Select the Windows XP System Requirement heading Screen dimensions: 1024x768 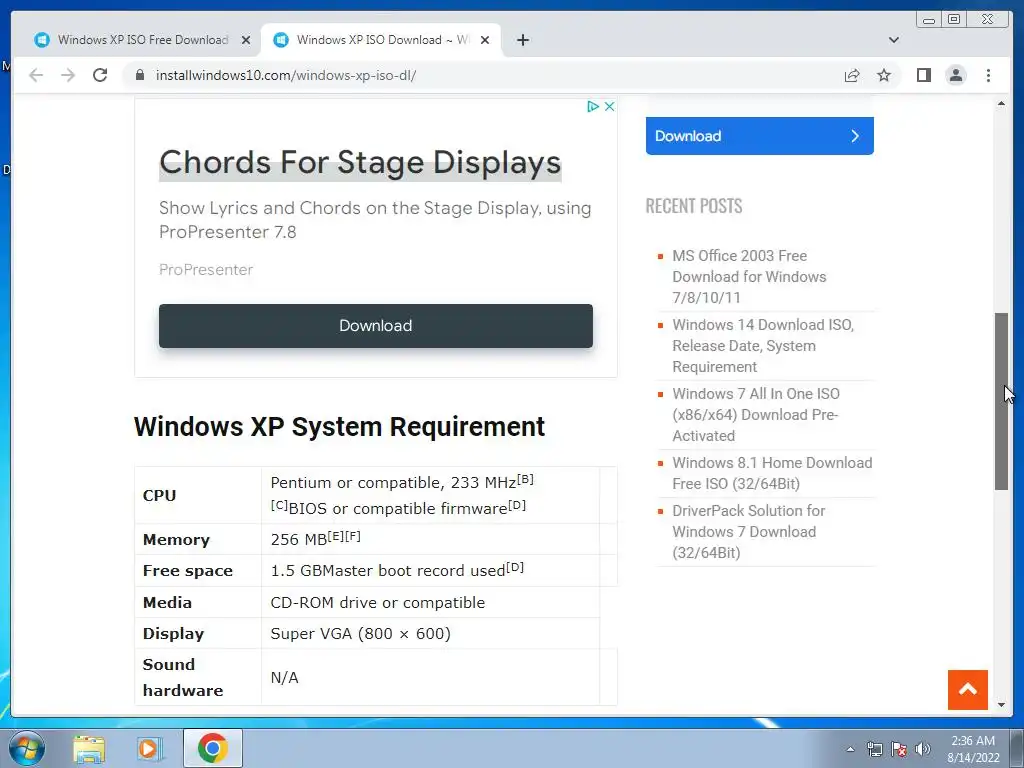click(x=339, y=427)
